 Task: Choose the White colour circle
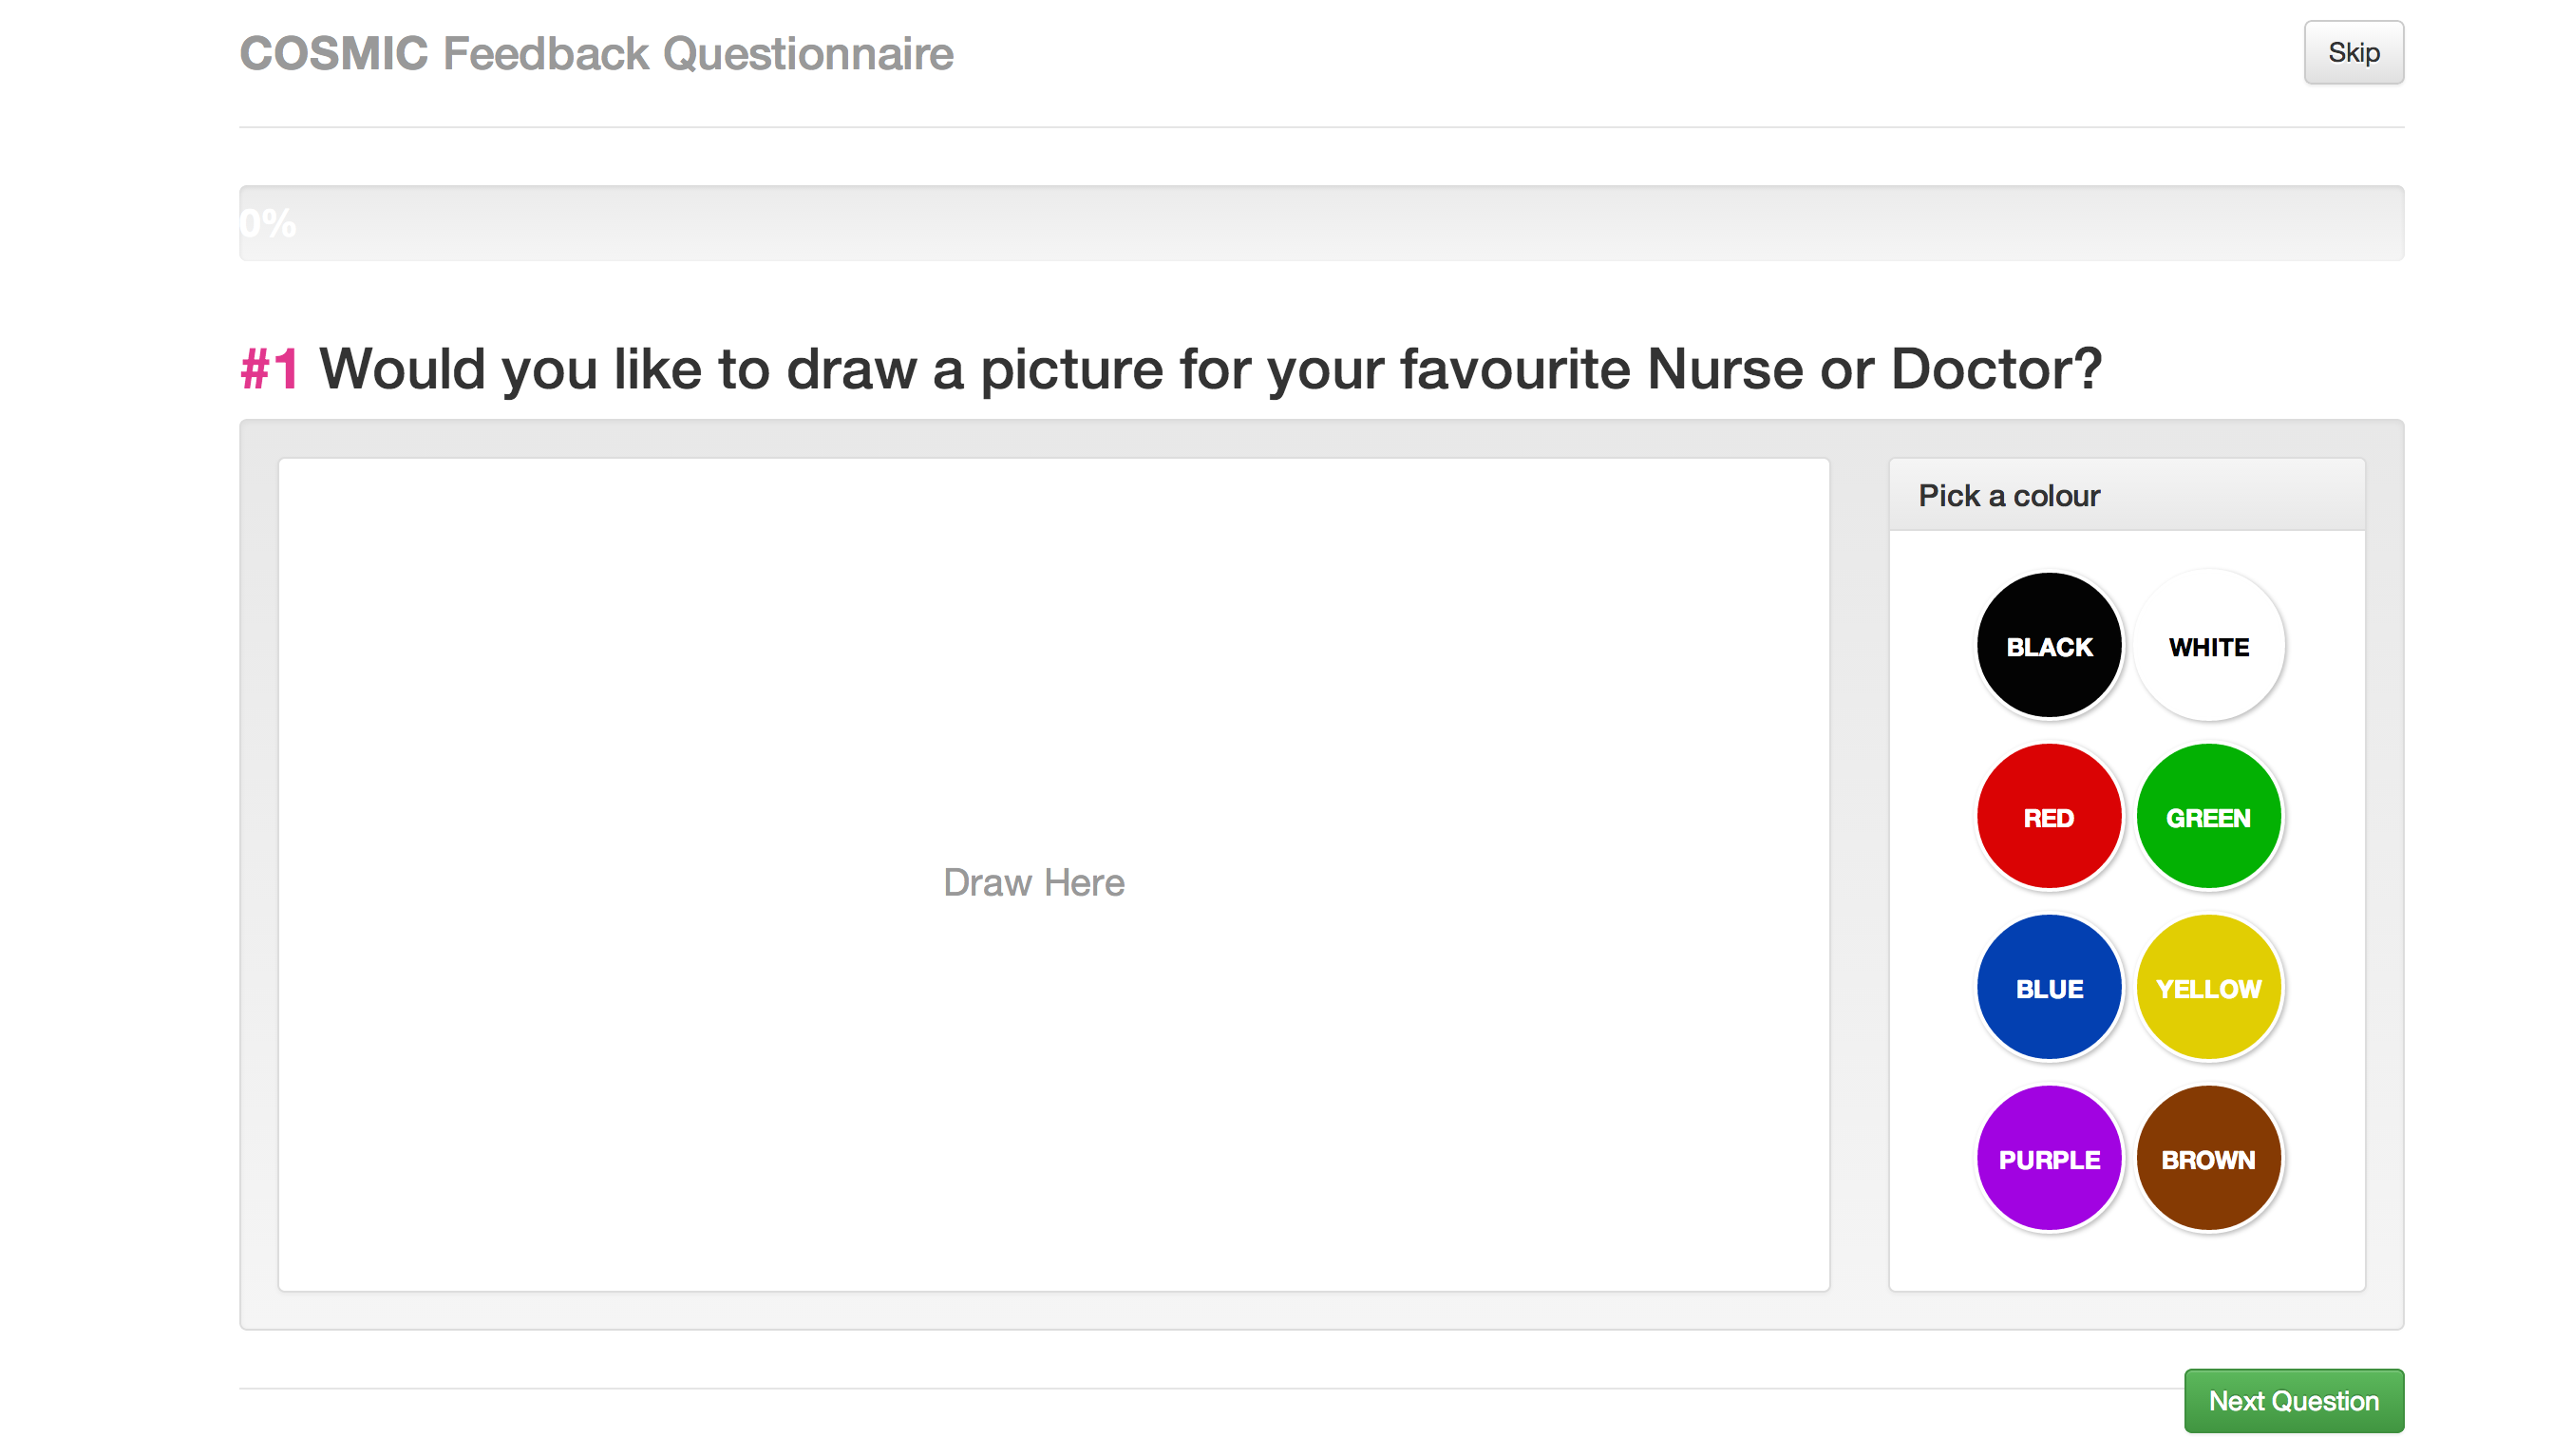(2208, 646)
